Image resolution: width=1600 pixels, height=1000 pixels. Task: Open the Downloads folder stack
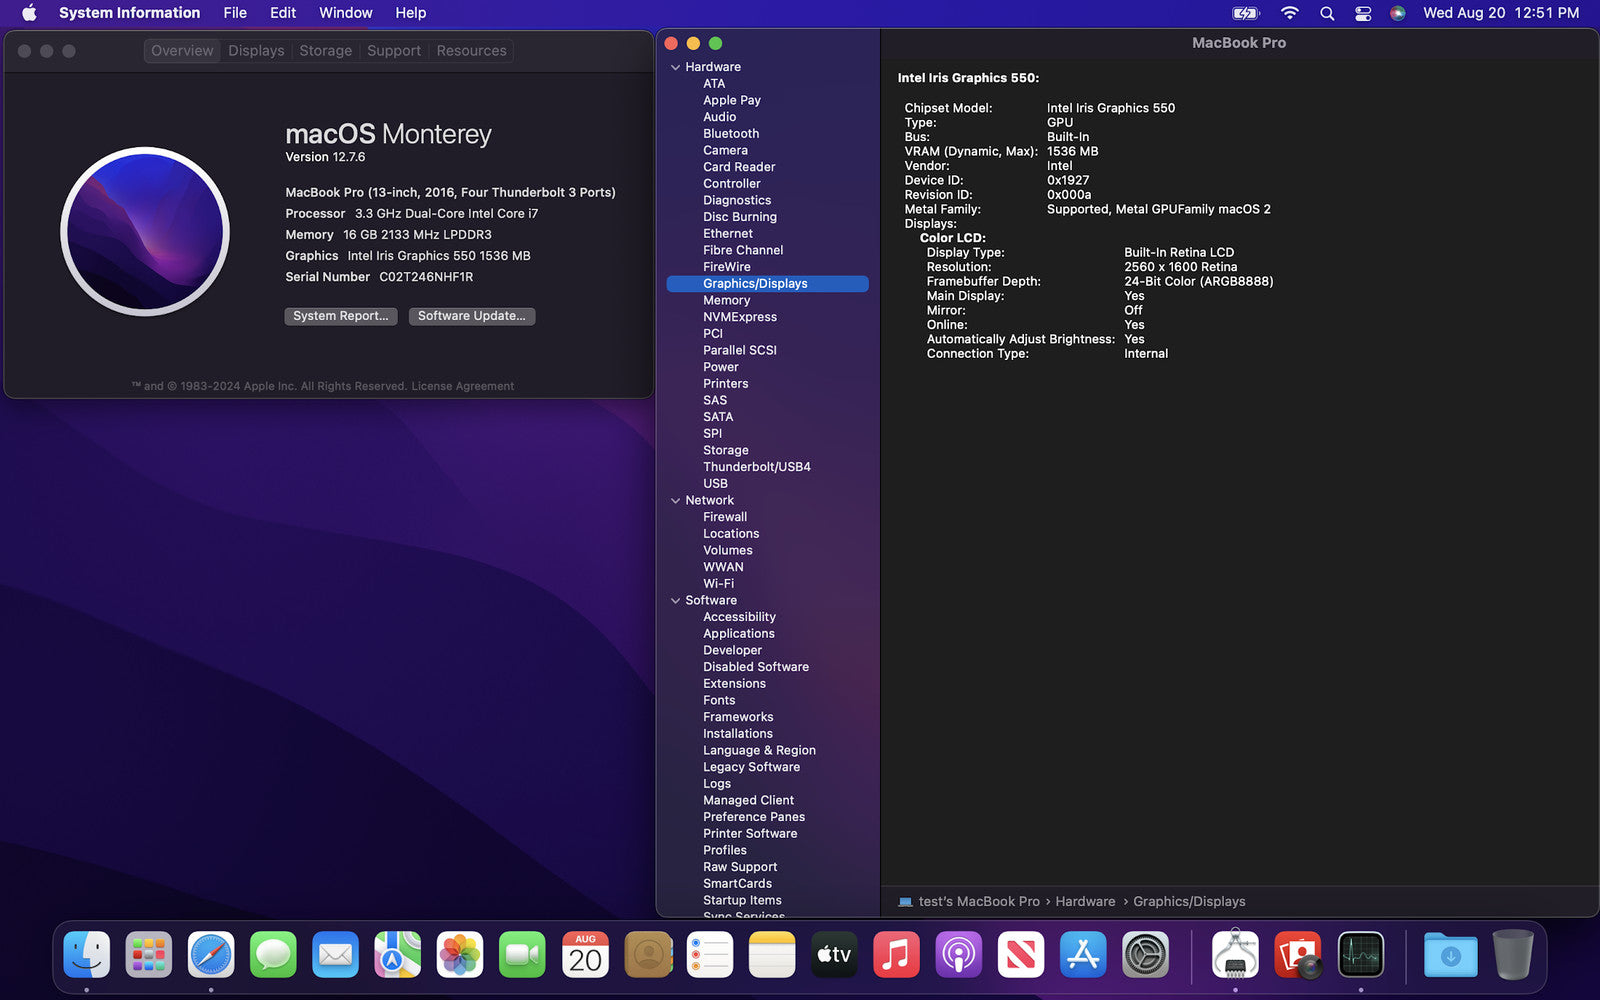click(x=1450, y=954)
